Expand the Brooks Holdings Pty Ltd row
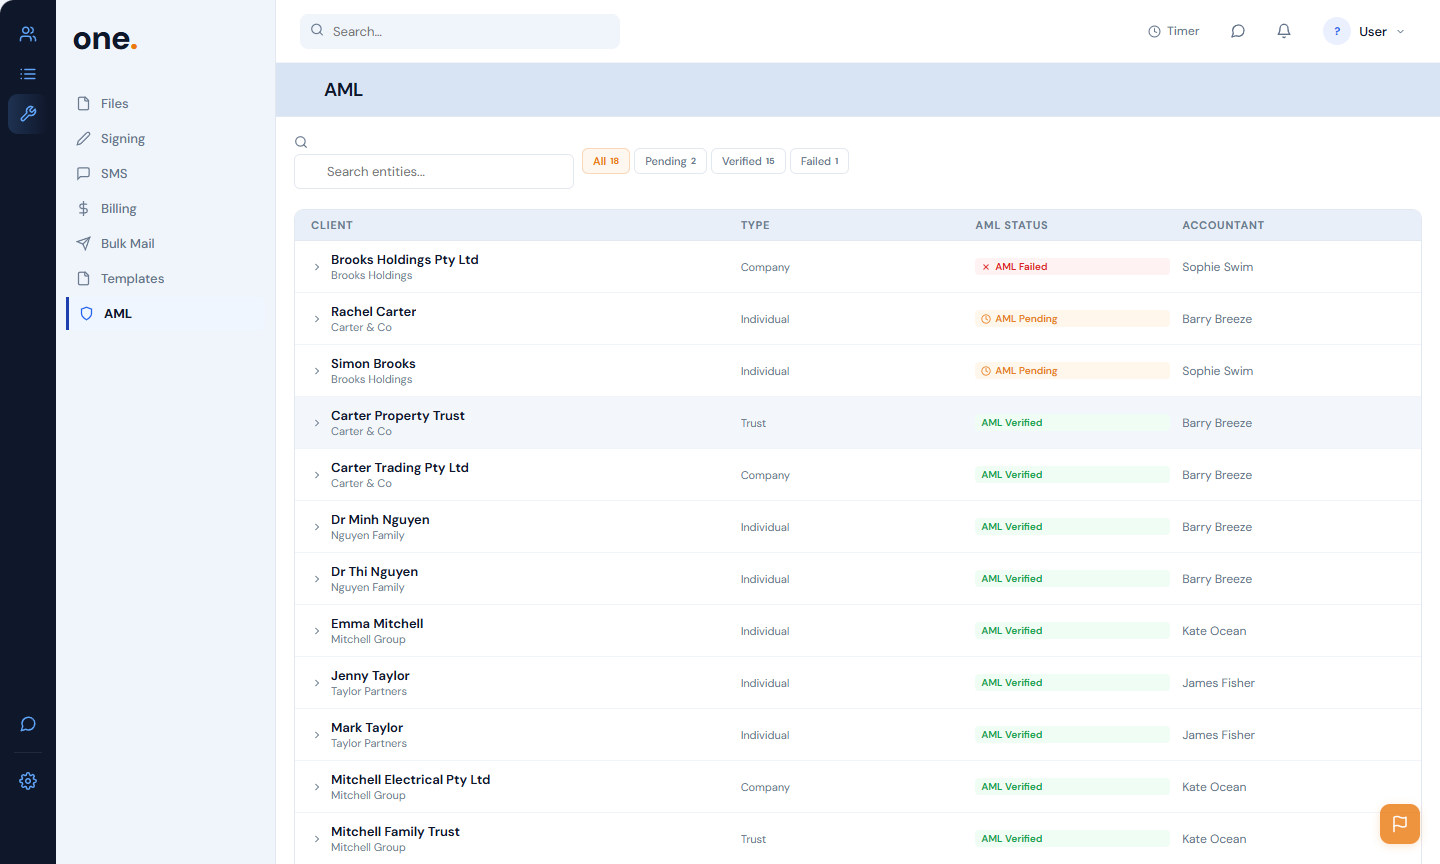 pyautogui.click(x=317, y=267)
